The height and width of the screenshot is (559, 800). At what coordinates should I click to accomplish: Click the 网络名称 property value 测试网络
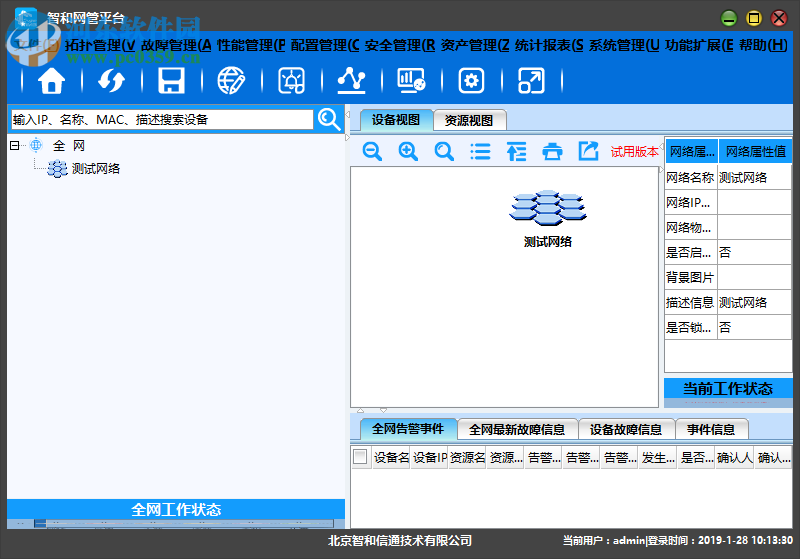[x=754, y=177]
